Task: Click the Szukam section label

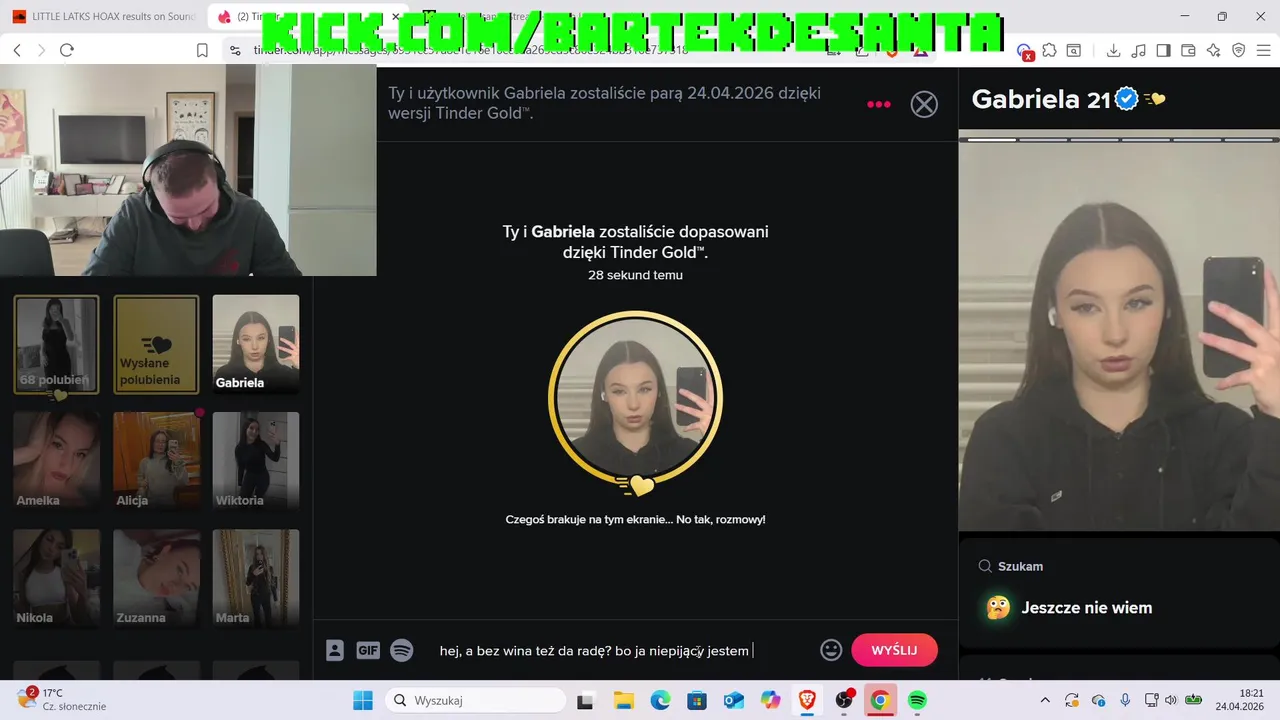Action: coord(1011,566)
